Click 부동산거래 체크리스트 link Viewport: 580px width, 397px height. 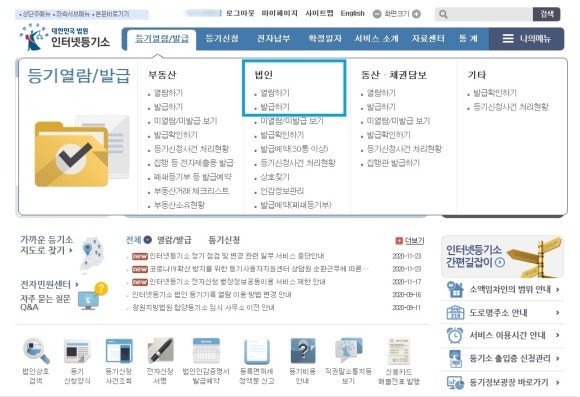click(x=191, y=191)
